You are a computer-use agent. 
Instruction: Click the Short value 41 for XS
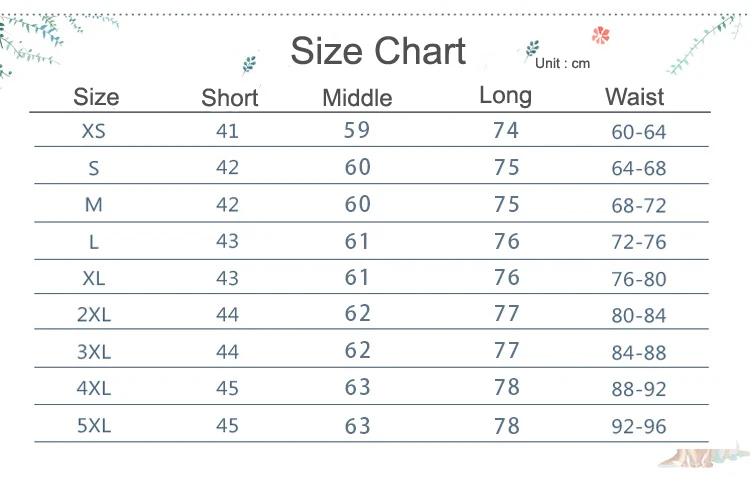click(x=228, y=131)
